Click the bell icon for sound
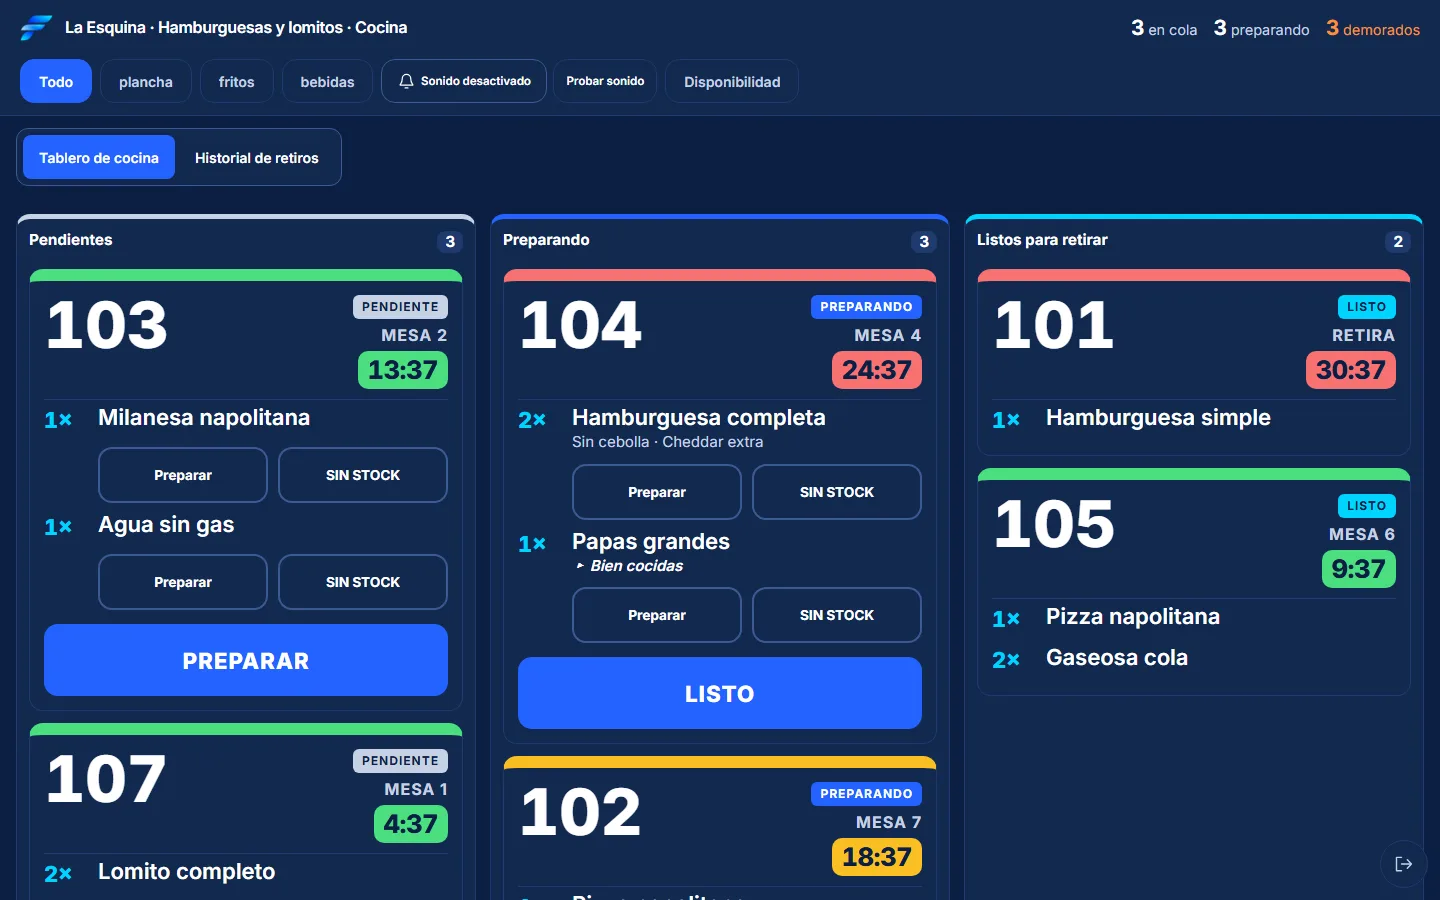Viewport: 1440px width, 900px height. coord(406,81)
